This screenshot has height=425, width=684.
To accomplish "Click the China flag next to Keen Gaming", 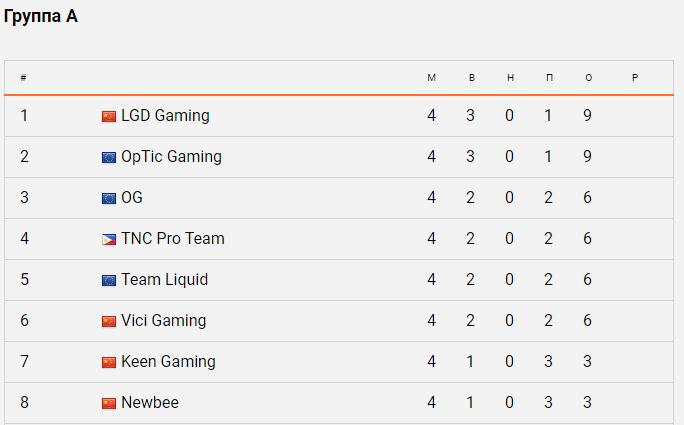I will click(109, 363).
